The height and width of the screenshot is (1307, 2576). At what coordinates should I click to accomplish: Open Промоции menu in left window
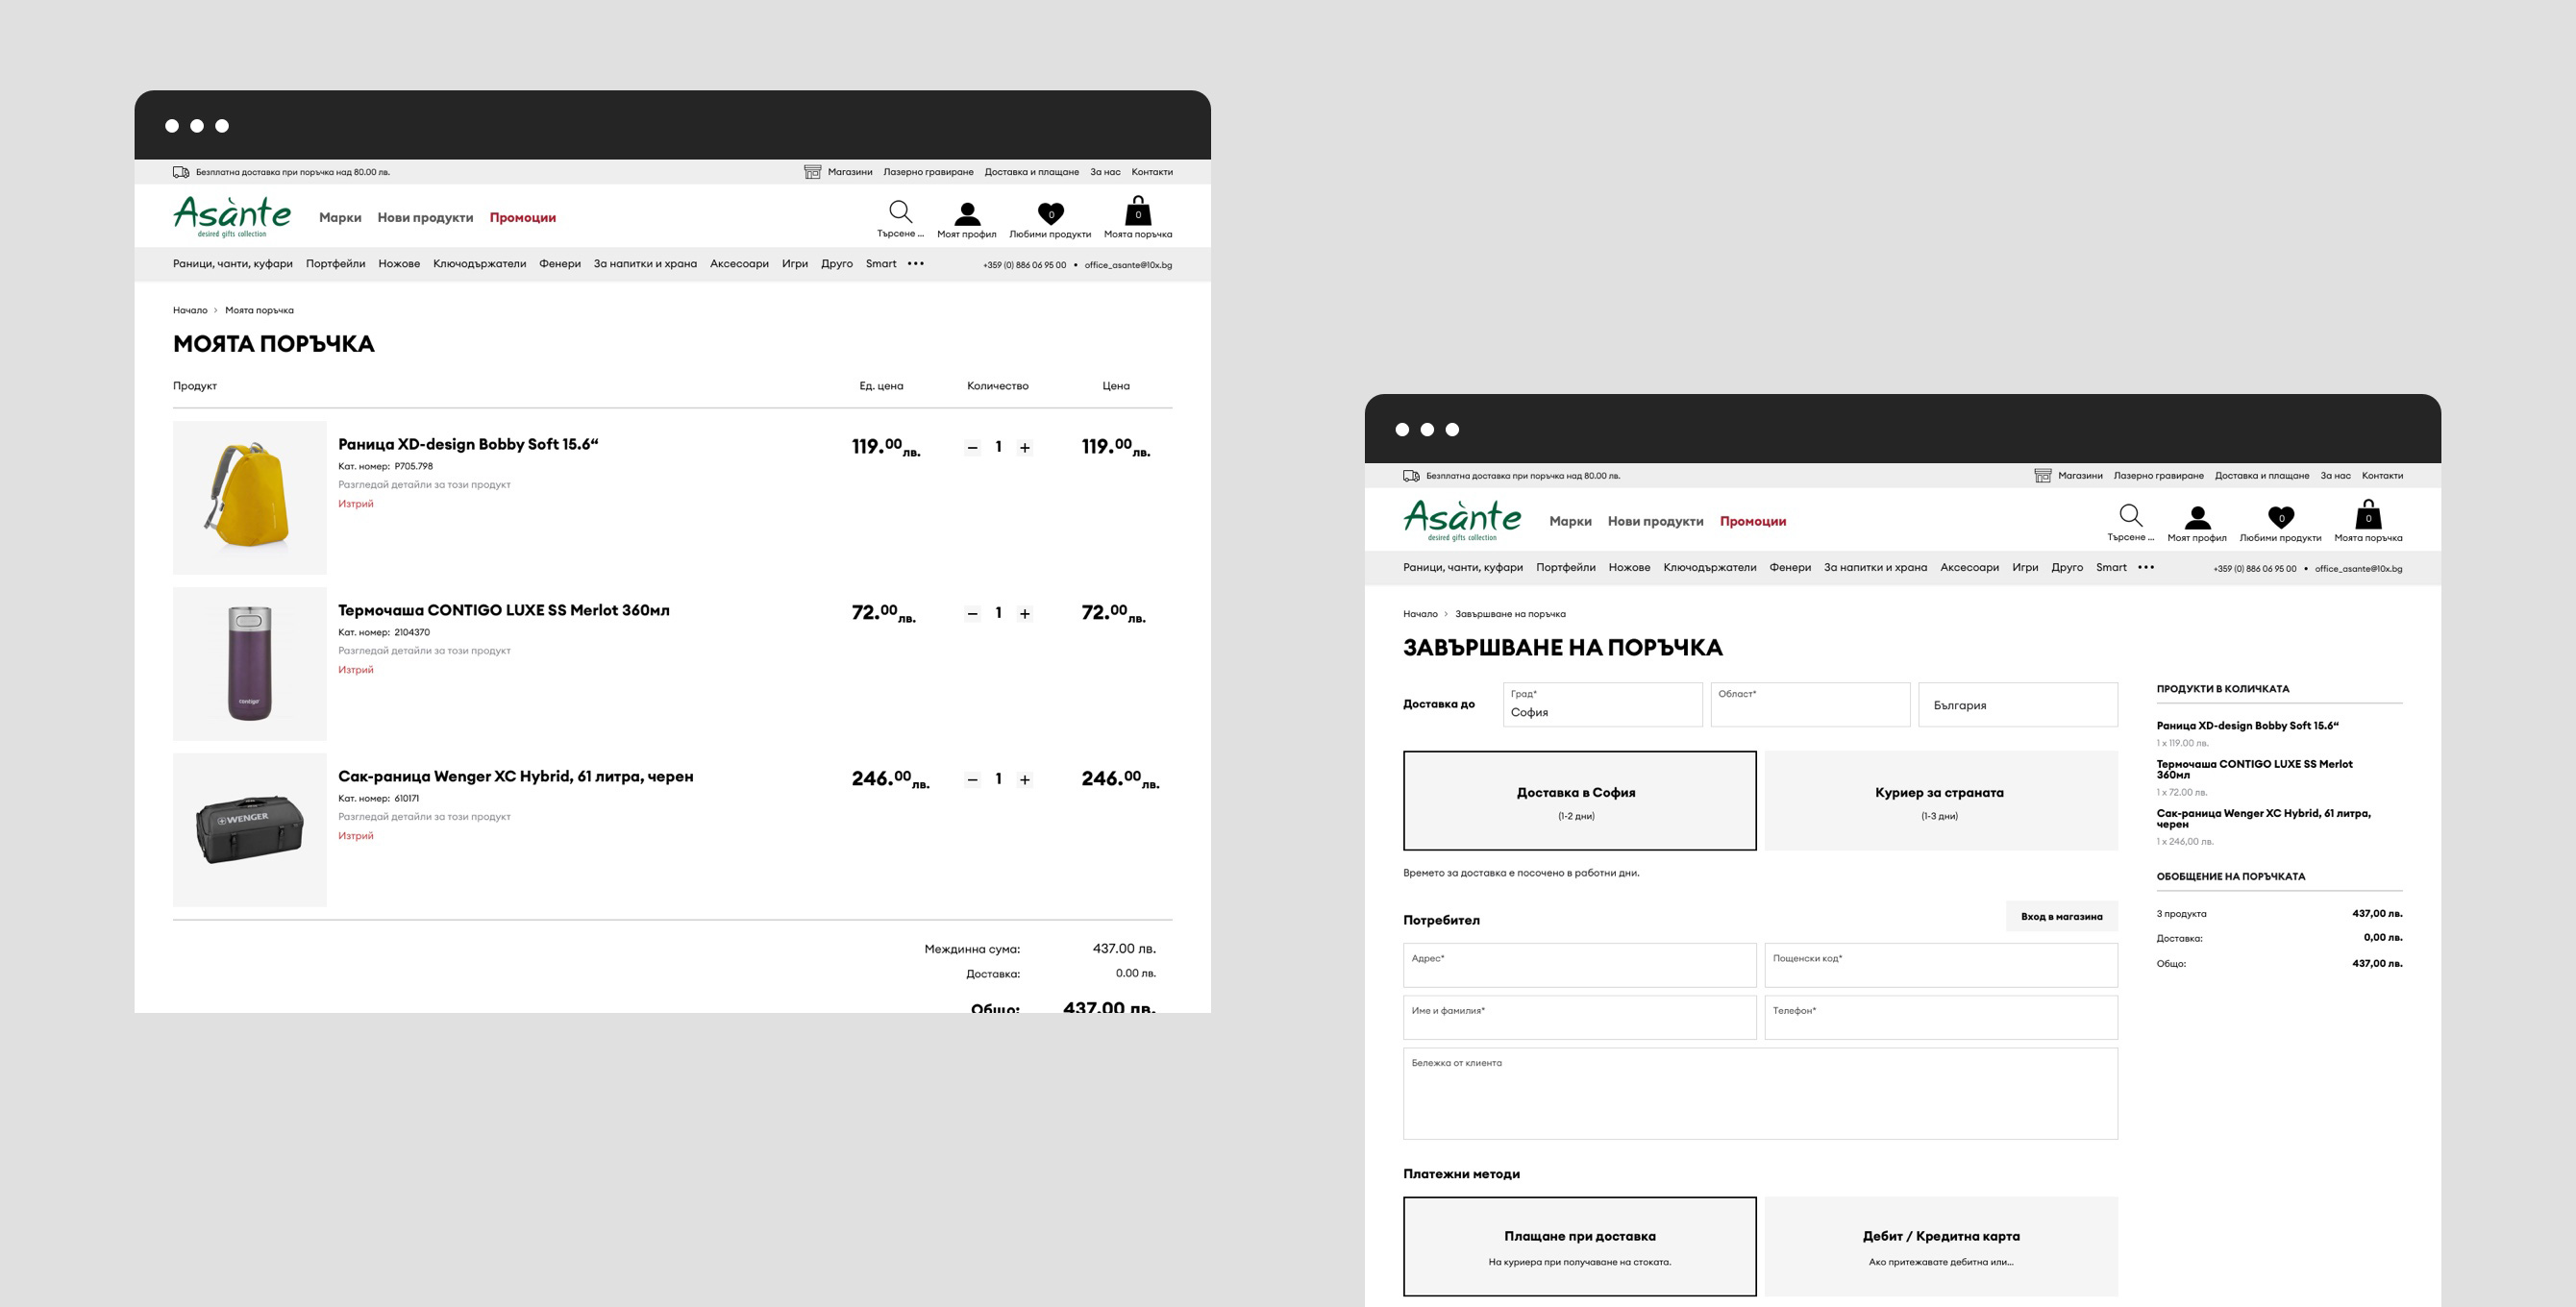point(522,218)
